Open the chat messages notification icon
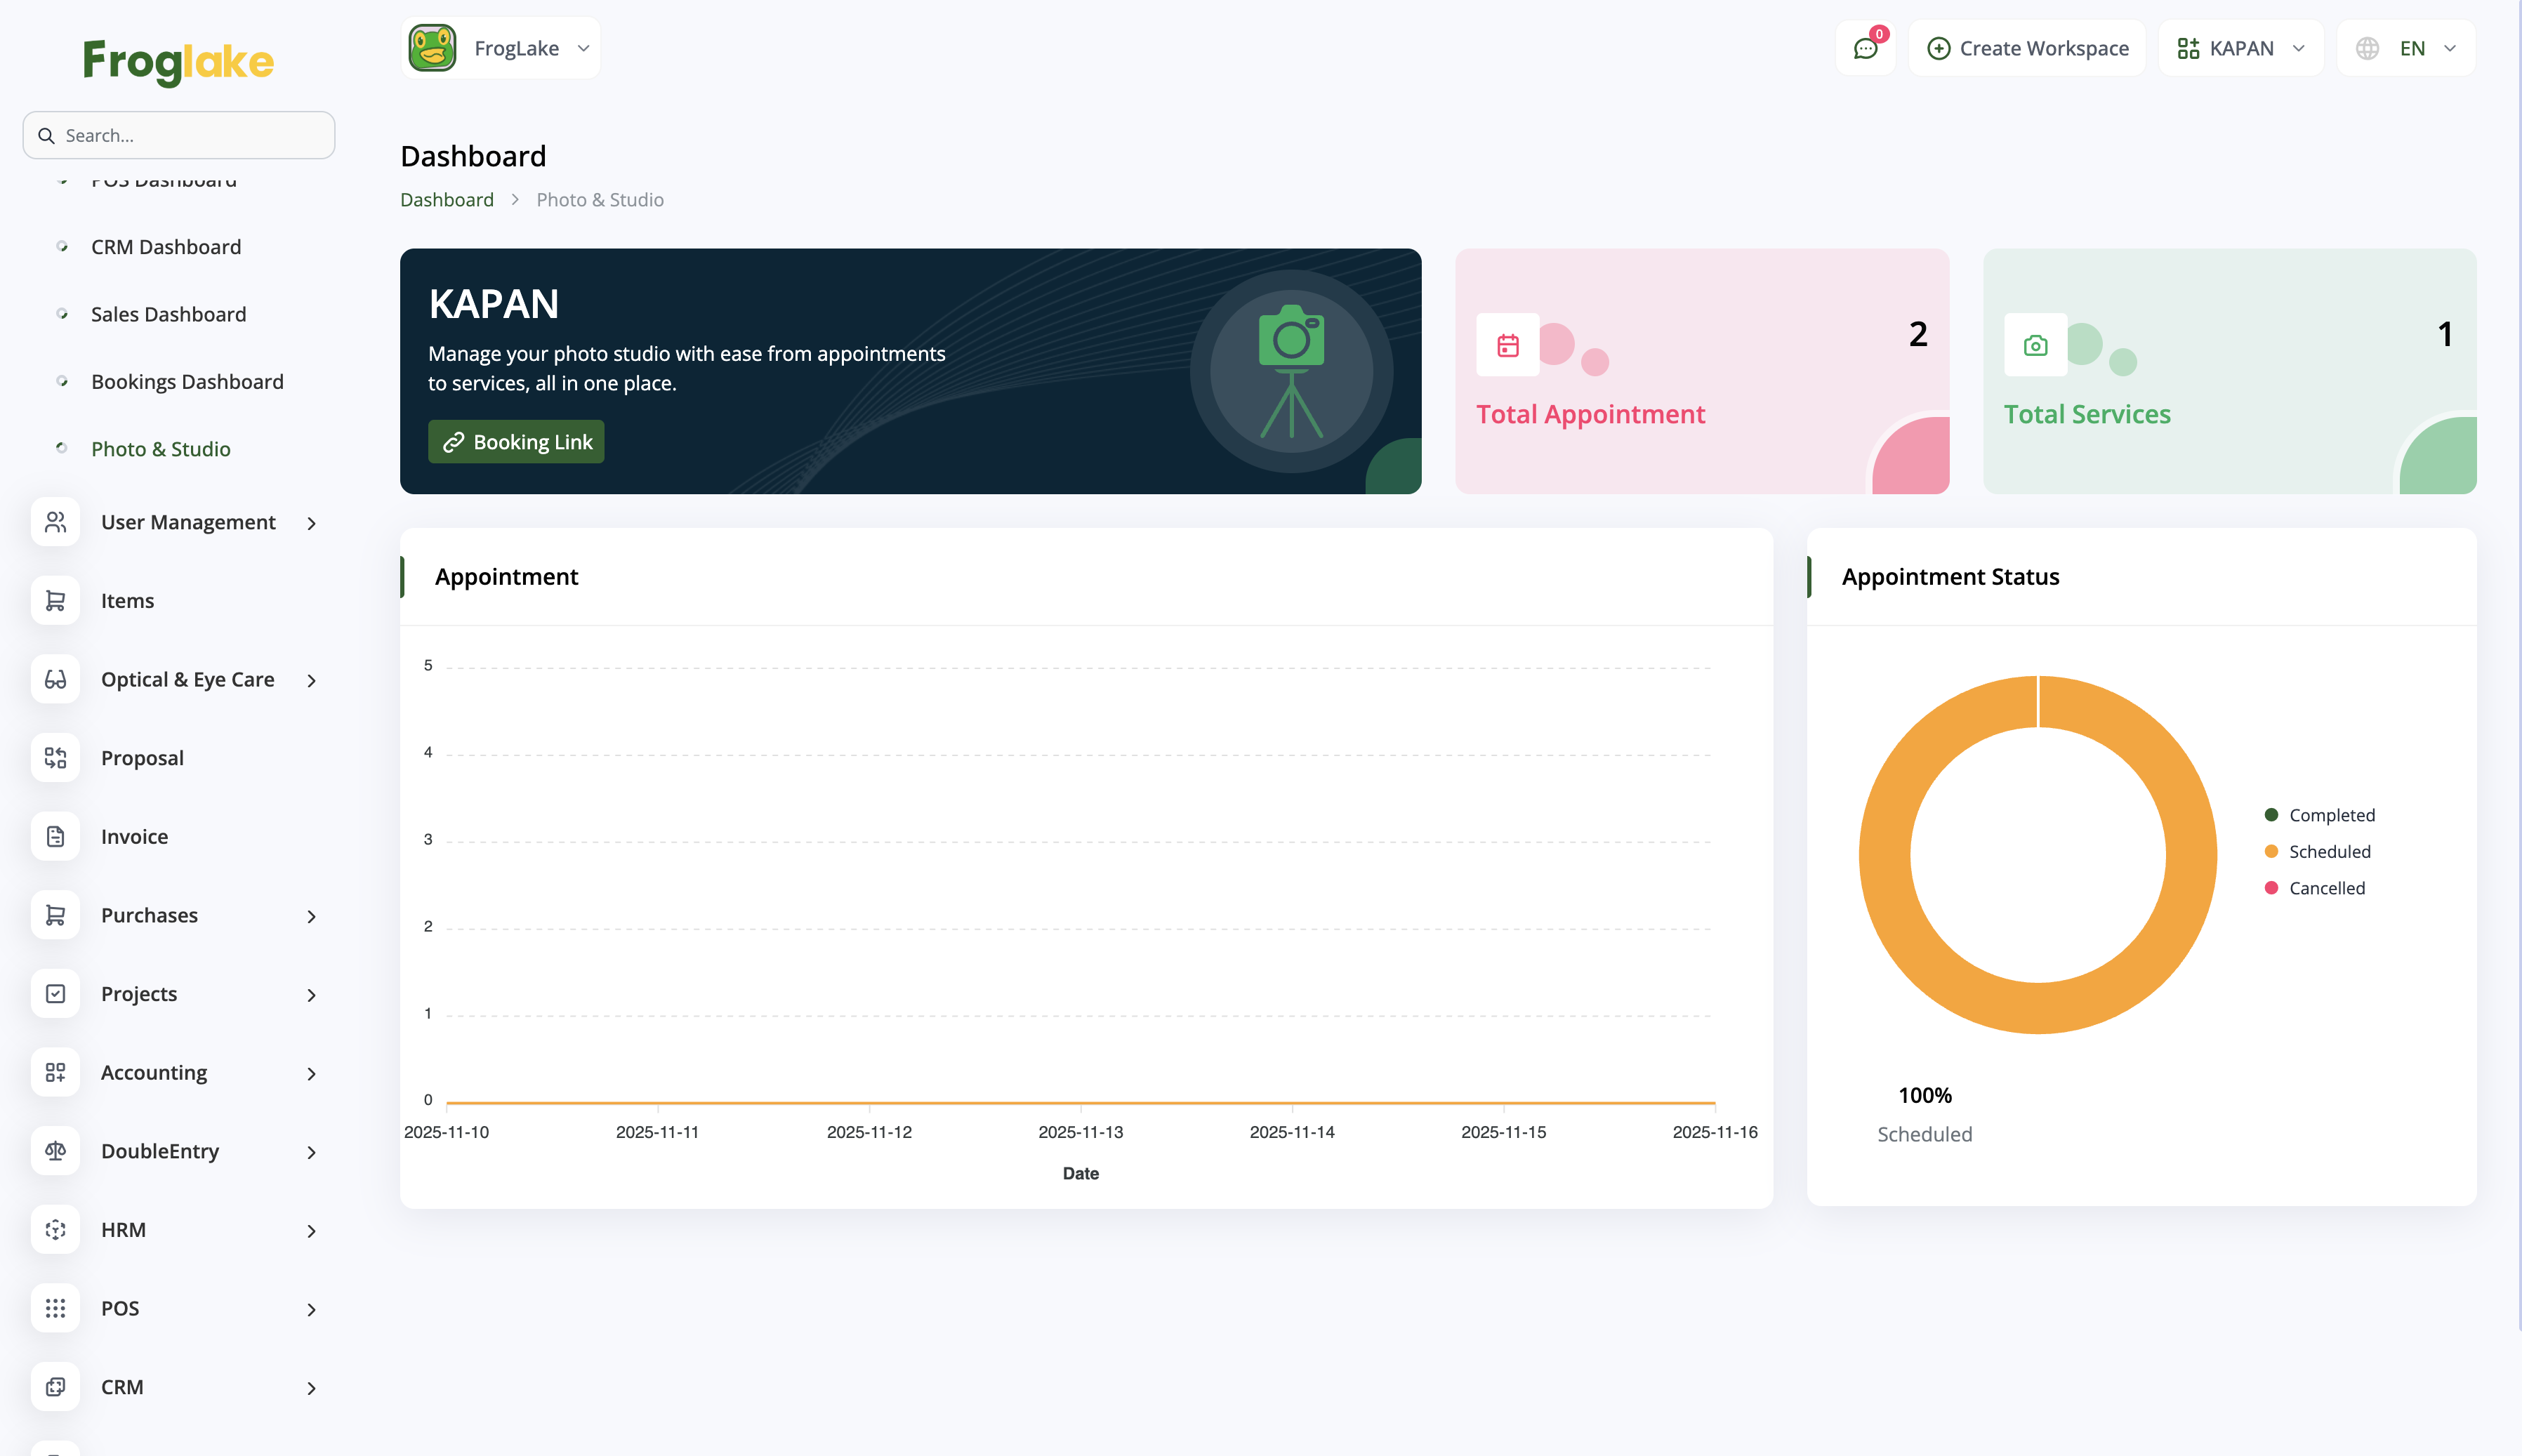2522x1456 pixels. tap(1865, 49)
